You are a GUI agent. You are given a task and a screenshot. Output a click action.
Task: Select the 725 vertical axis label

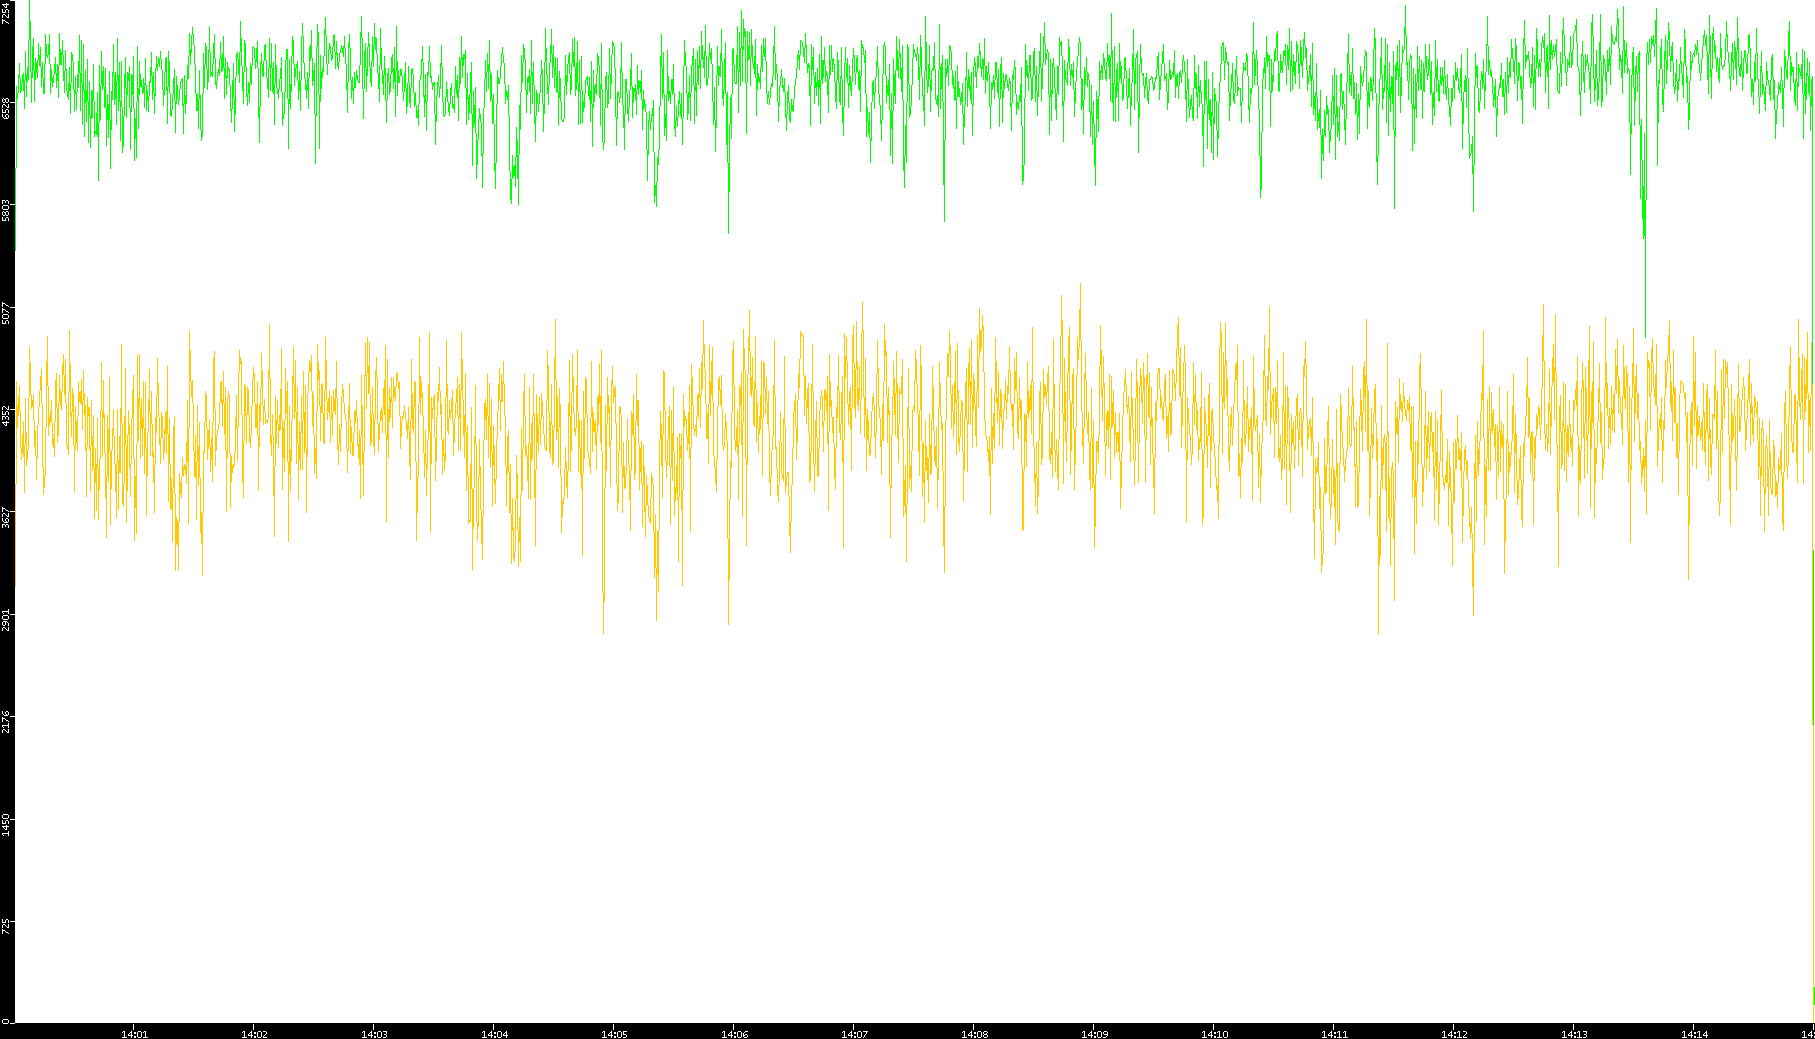[6, 926]
